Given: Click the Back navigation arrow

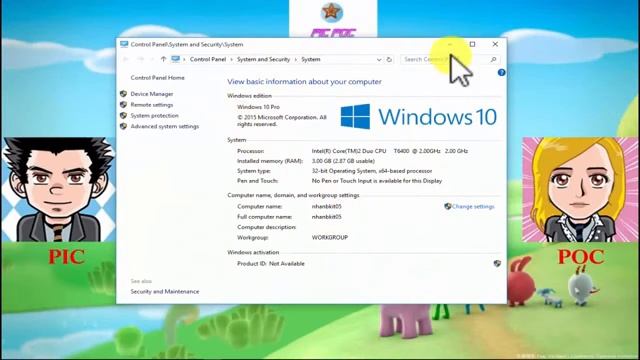Looking at the screenshot, I should (x=126, y=59).
